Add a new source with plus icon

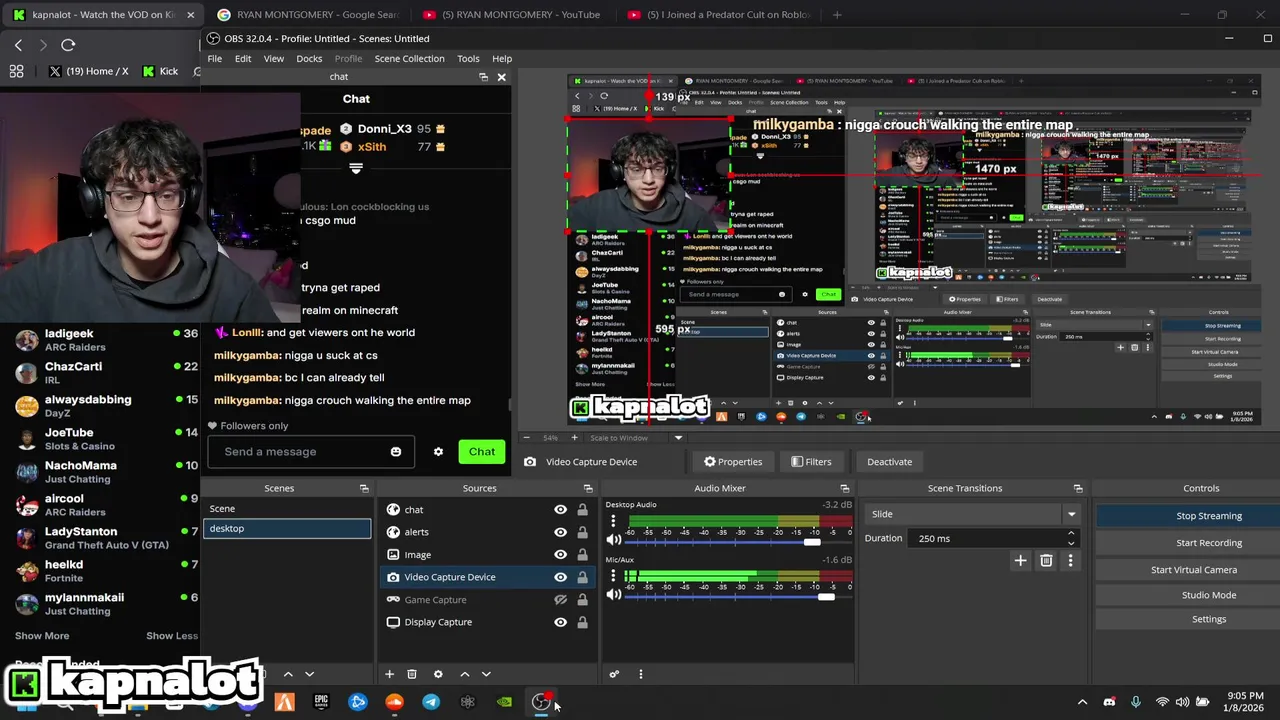[390, 674]
